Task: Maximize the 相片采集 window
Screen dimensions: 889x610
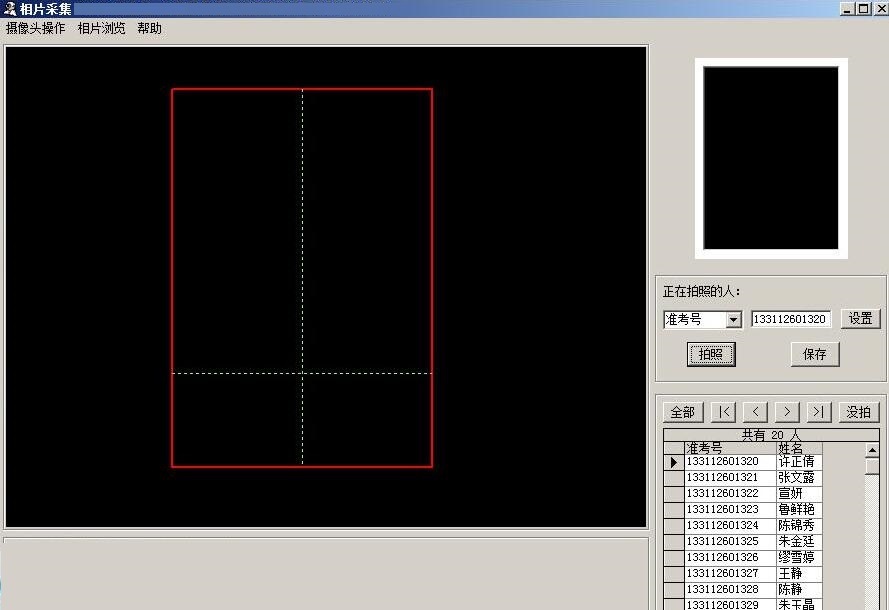Action: [863, 9]
